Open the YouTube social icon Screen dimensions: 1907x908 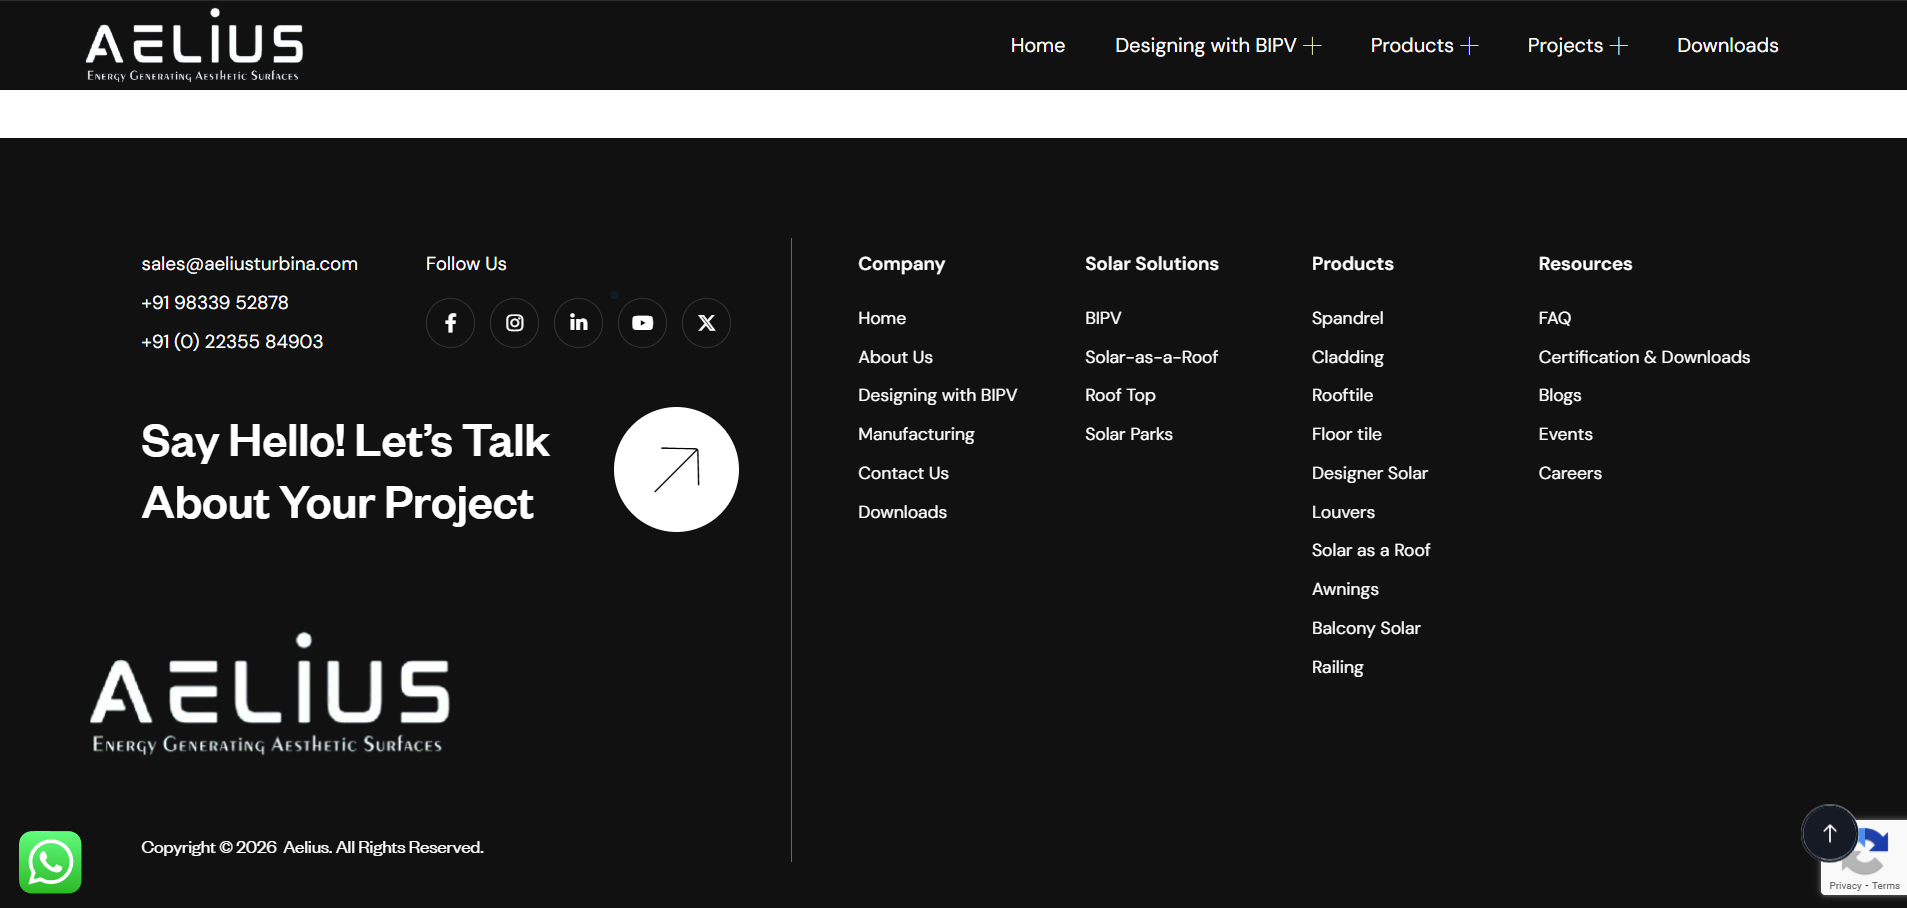[x=642, y=323]
